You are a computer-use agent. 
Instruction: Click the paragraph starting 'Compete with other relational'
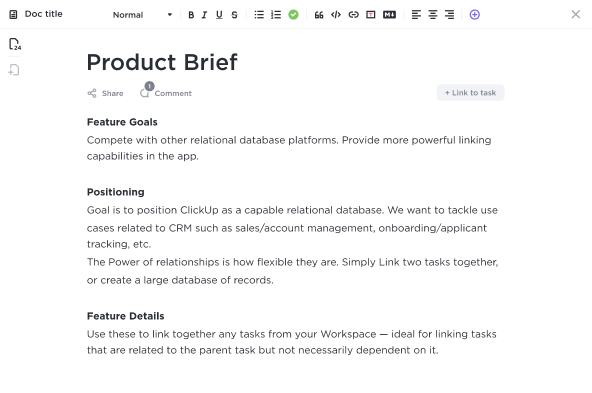pos(289,148)
